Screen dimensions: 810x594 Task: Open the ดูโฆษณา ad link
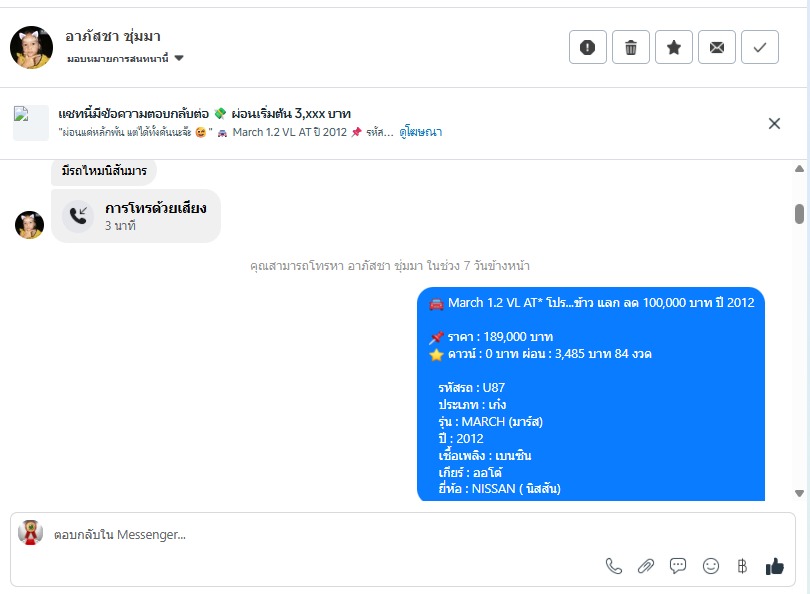pos(420,132)
